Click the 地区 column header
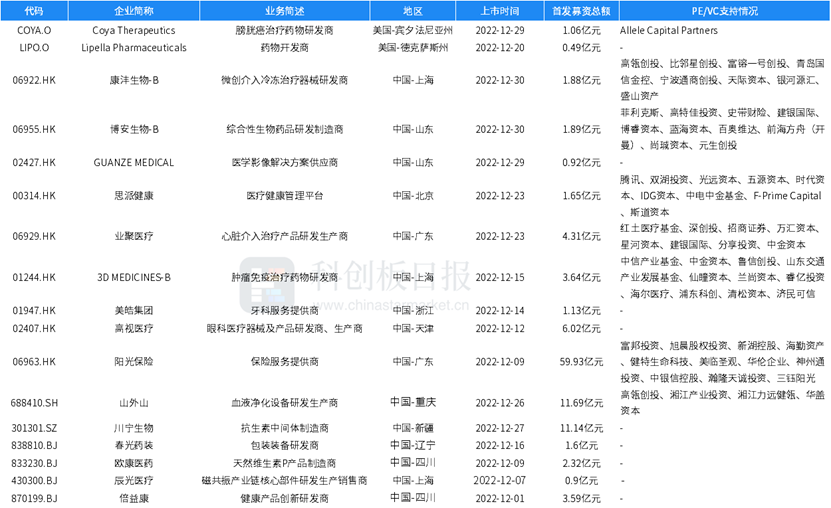 pos(413,11)
